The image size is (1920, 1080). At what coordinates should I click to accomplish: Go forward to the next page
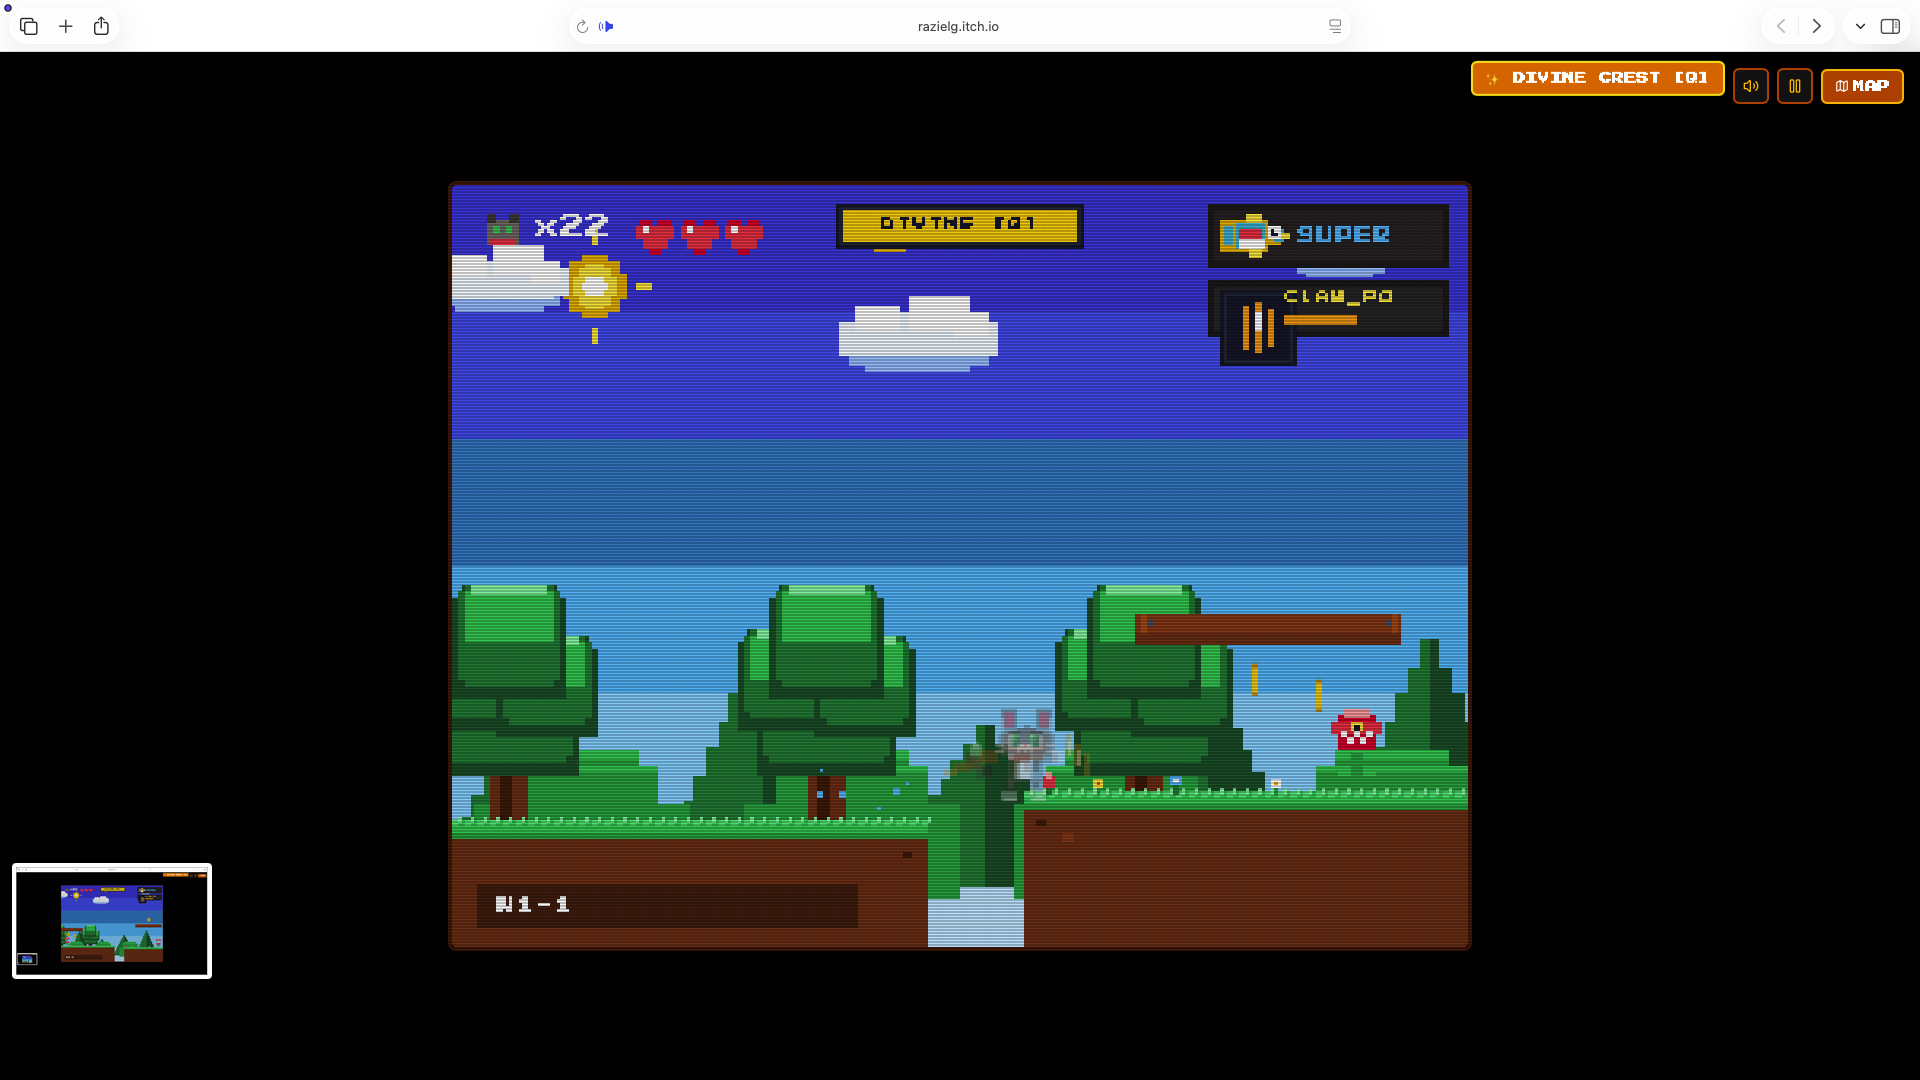click(x=1817, y=26)
